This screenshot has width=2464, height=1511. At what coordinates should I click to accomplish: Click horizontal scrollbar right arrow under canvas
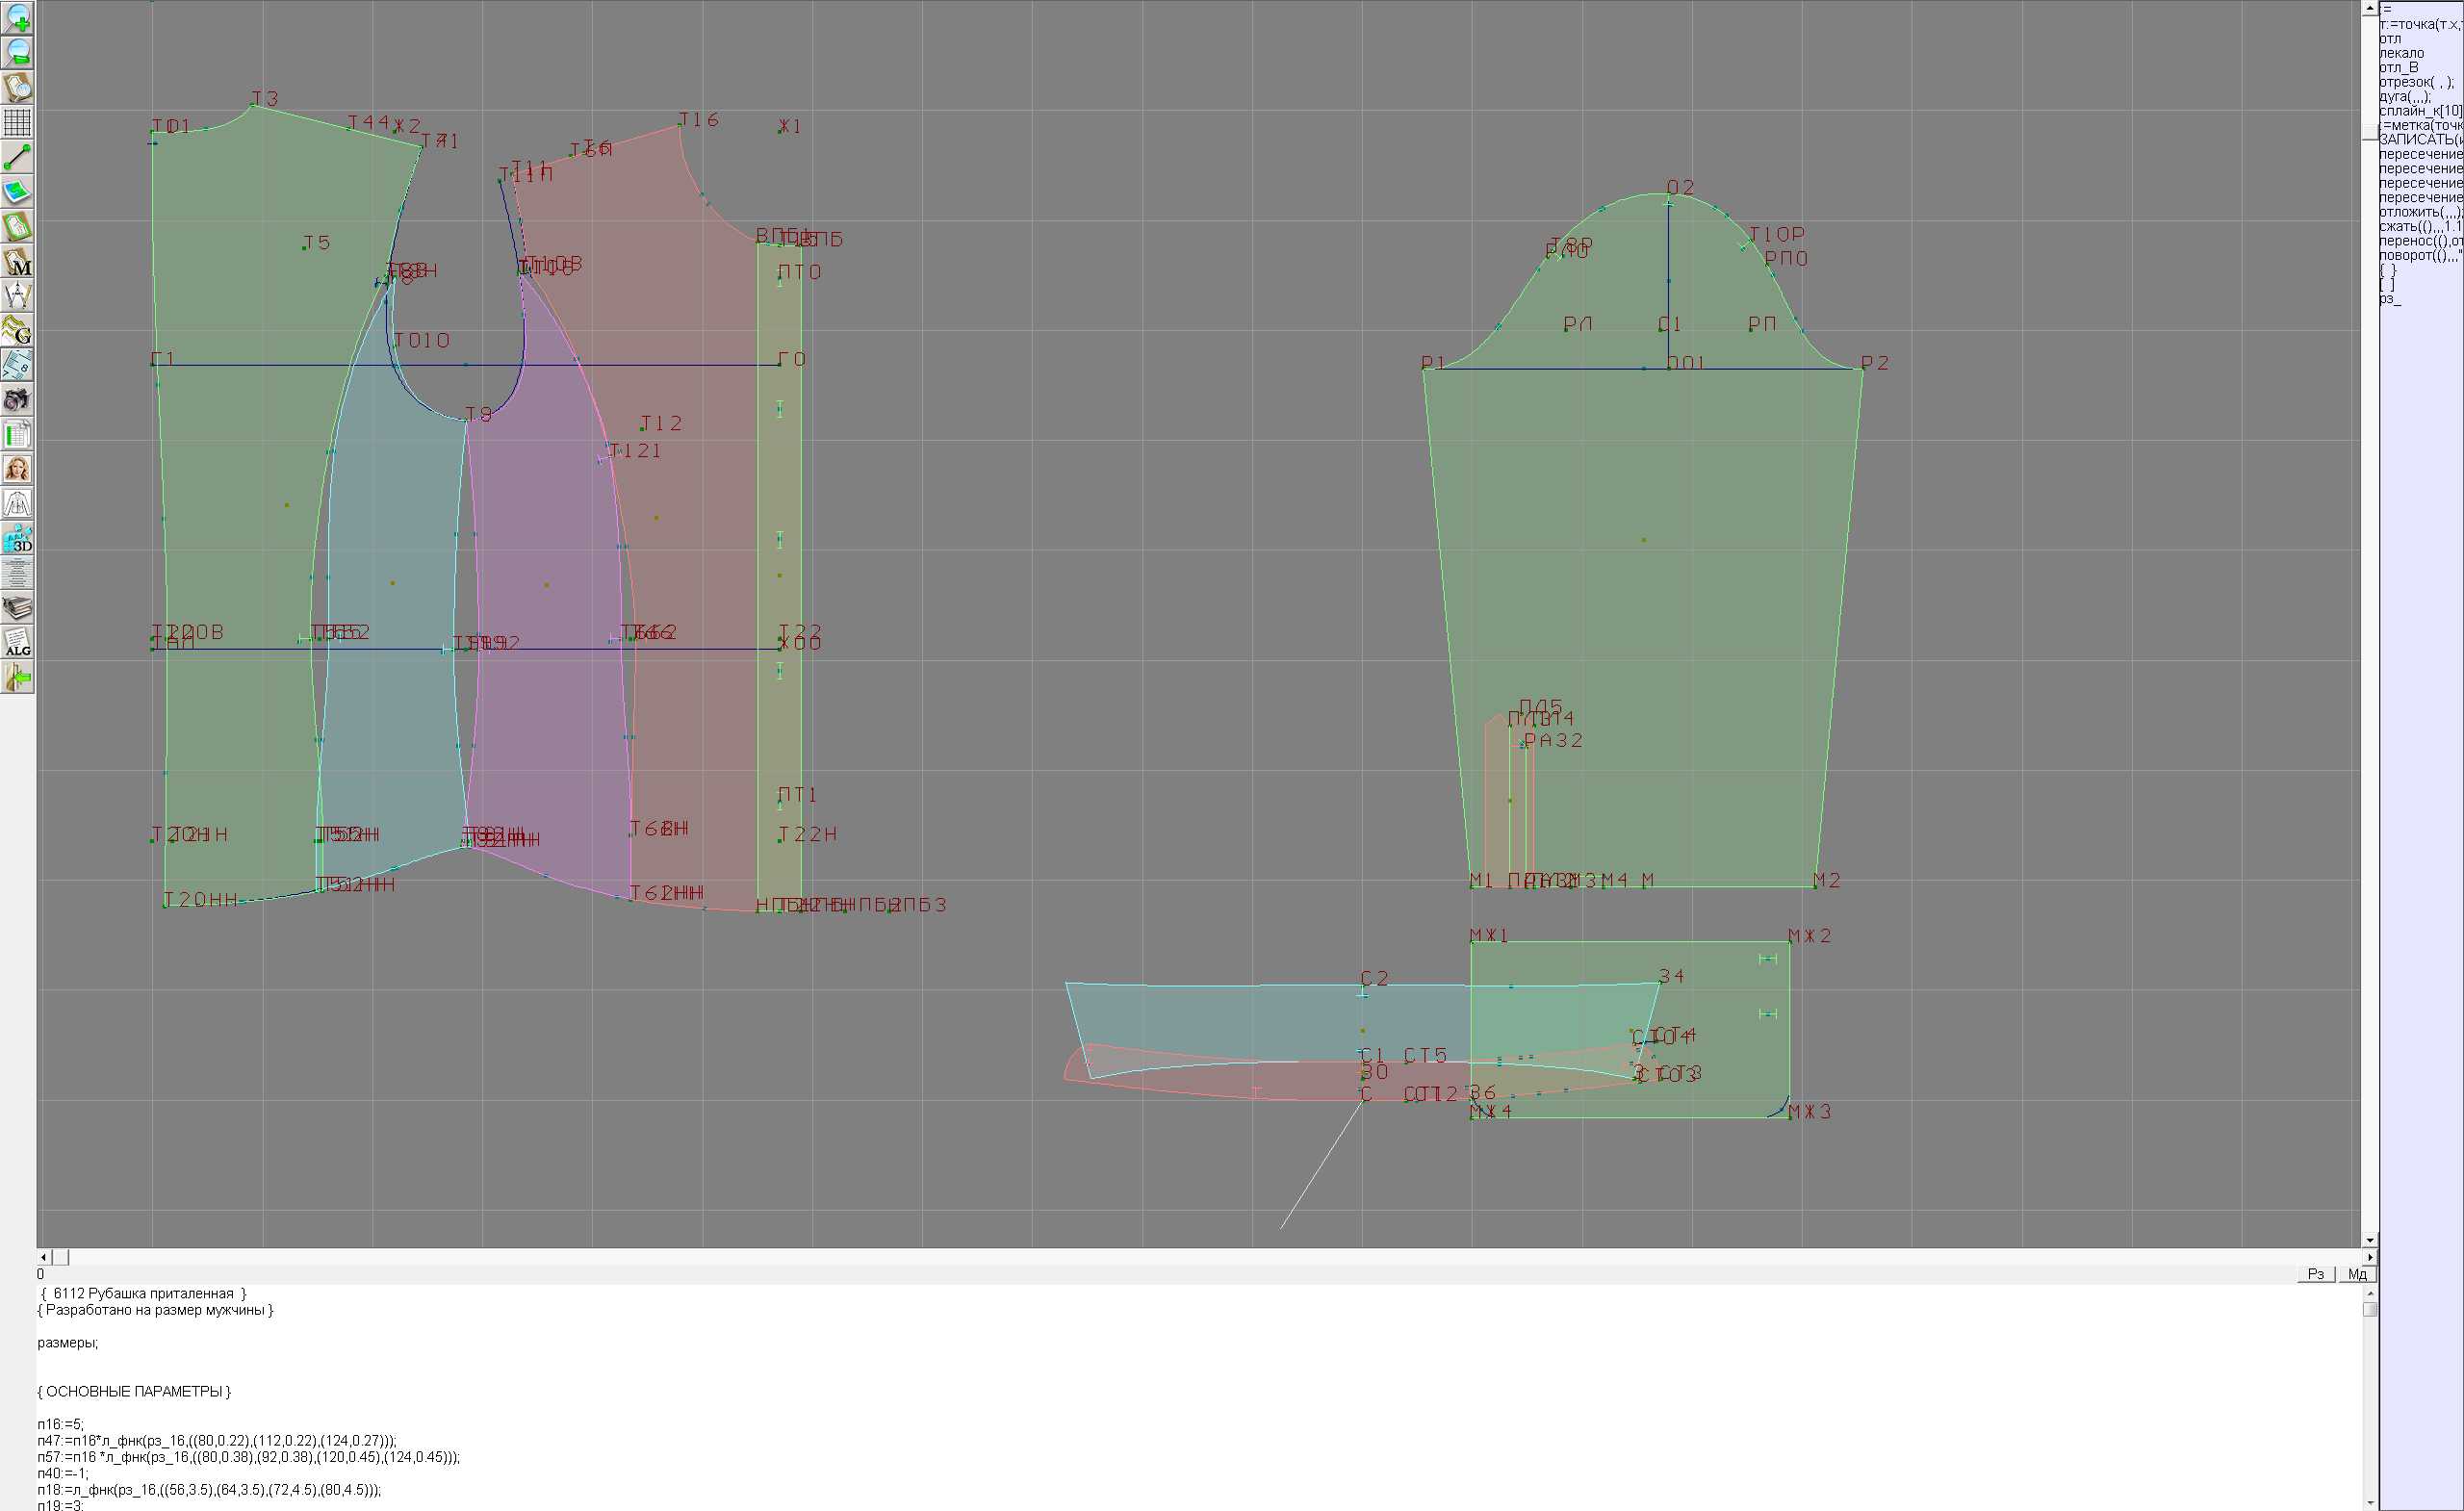click(2369, 1257)
